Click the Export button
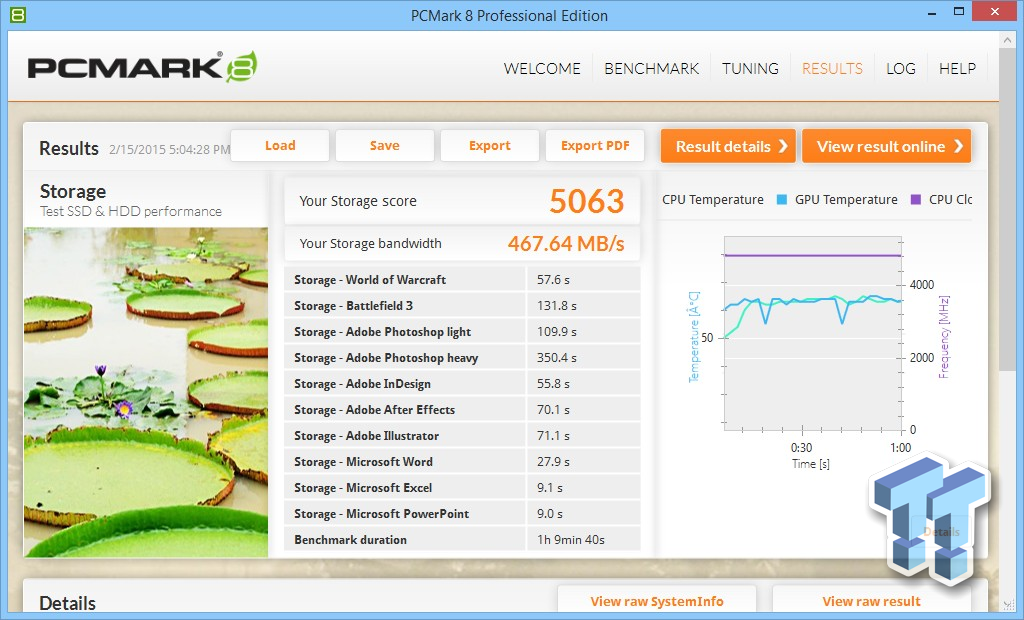 coord(490,146)
